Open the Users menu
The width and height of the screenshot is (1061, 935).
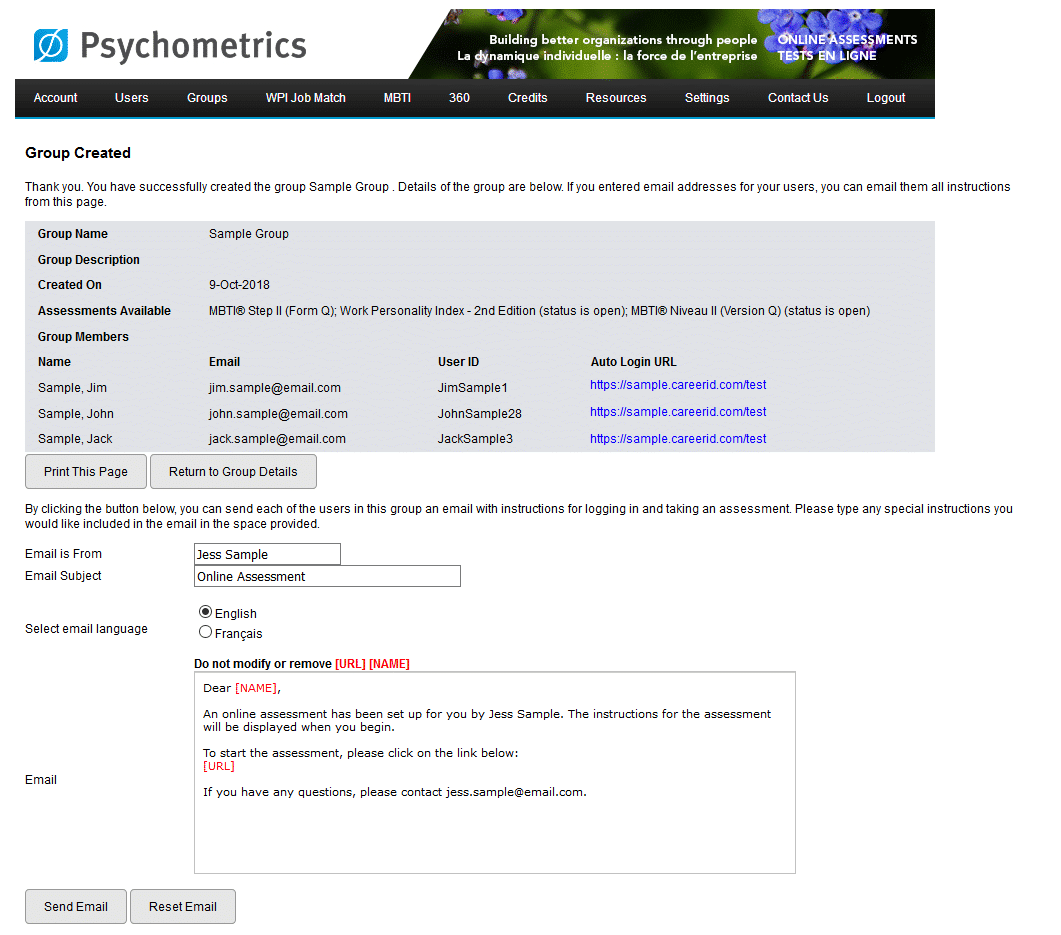click(x=131, y=97)
